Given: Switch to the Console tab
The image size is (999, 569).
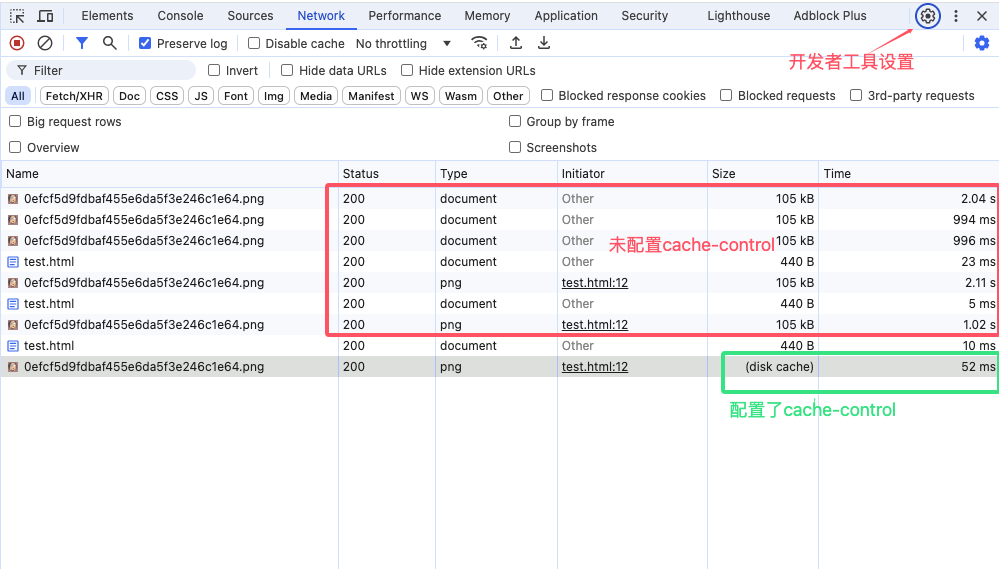Looking at the screenshot, I should point(180,16).
